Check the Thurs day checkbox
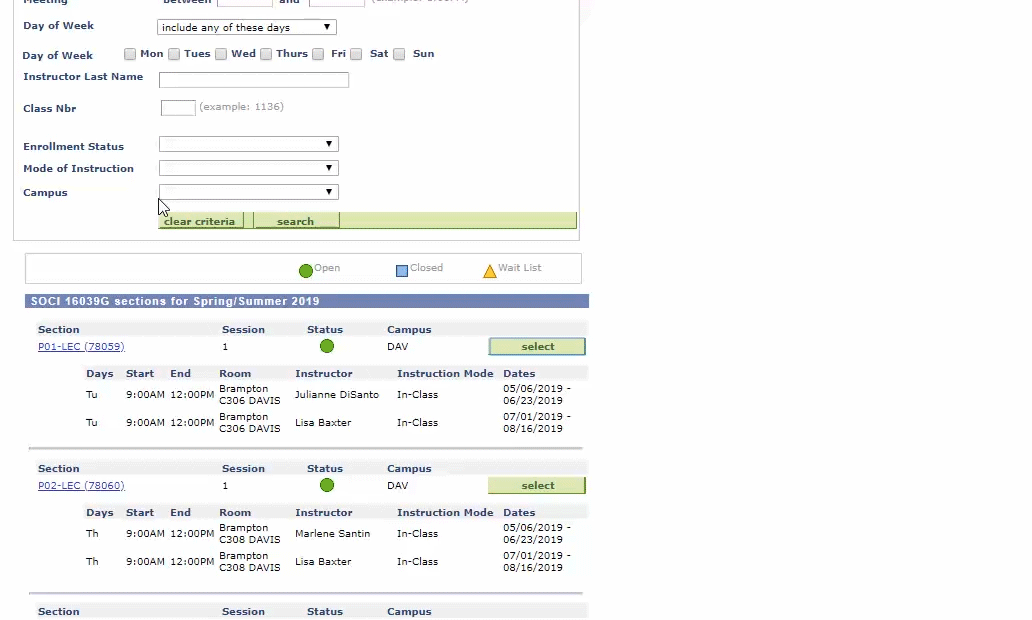Image resolution: width=1032 pixels, height=620 pixels. (266, 54)
